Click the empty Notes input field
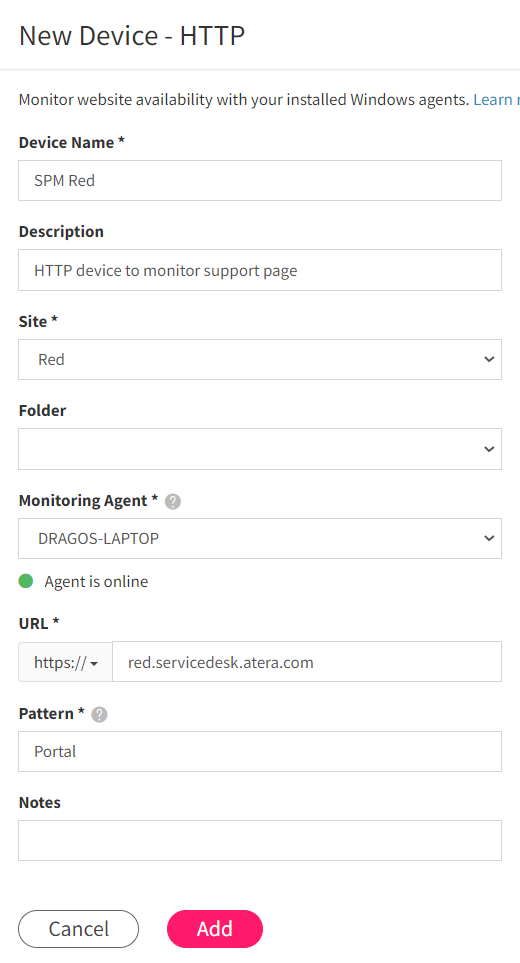 pyautogui.click(x=260, y=840)
